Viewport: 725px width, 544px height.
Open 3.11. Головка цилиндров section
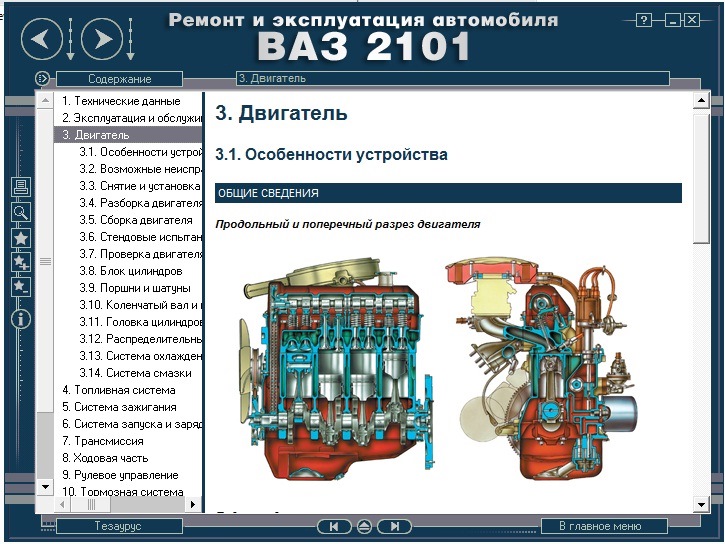[x=141, y=322]
